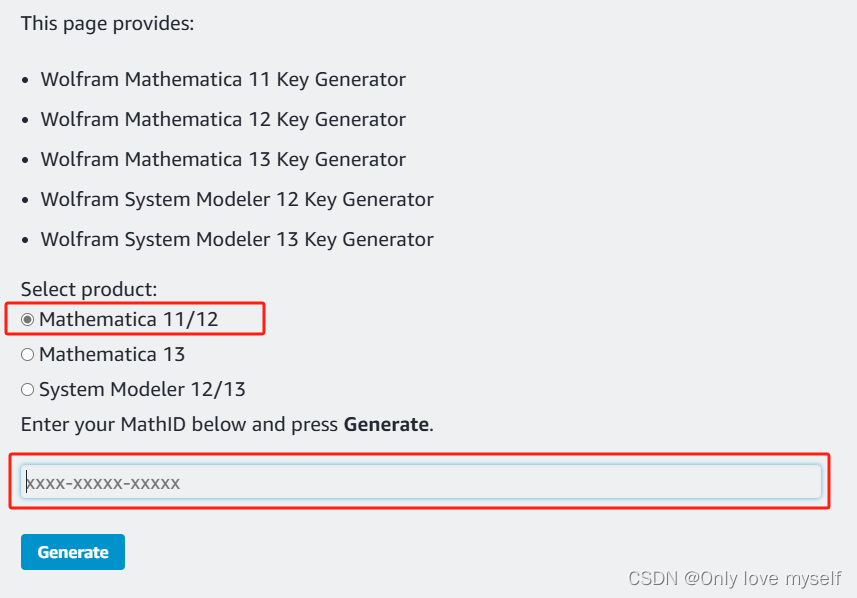Click the first bullet point marker
Viewport: 857px width, 598px height.
24,79
